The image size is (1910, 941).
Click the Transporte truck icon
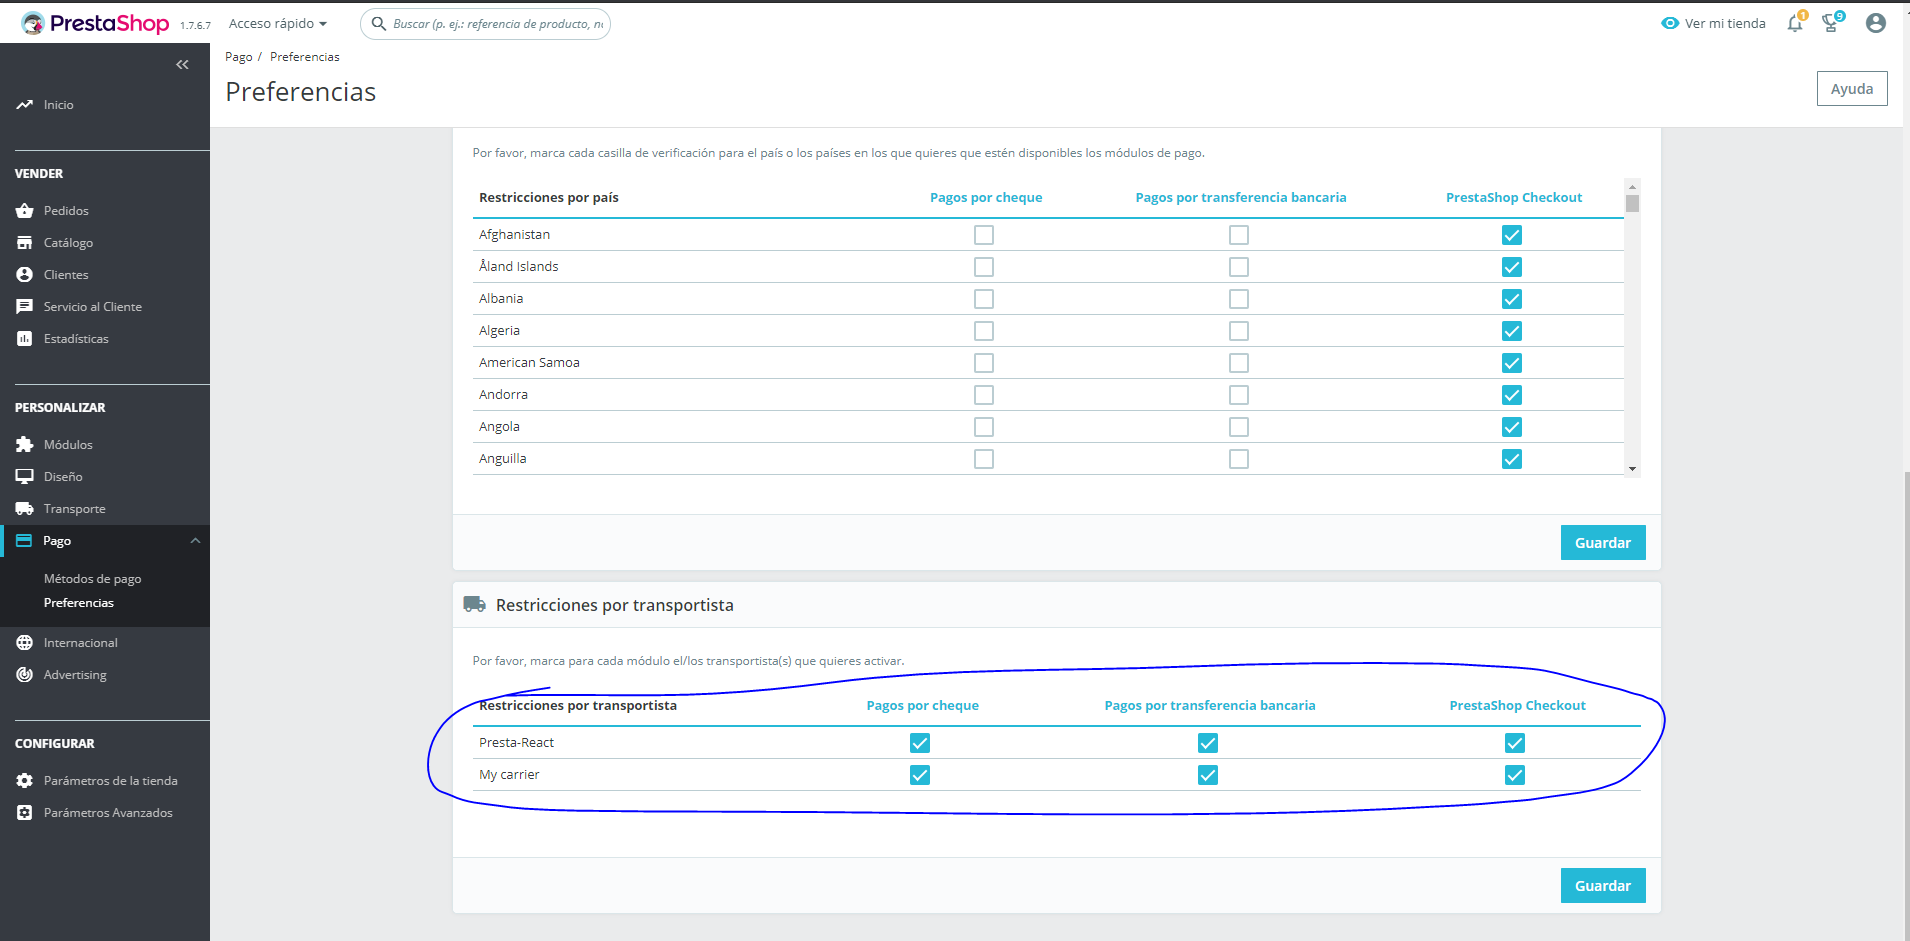[25, 508]
